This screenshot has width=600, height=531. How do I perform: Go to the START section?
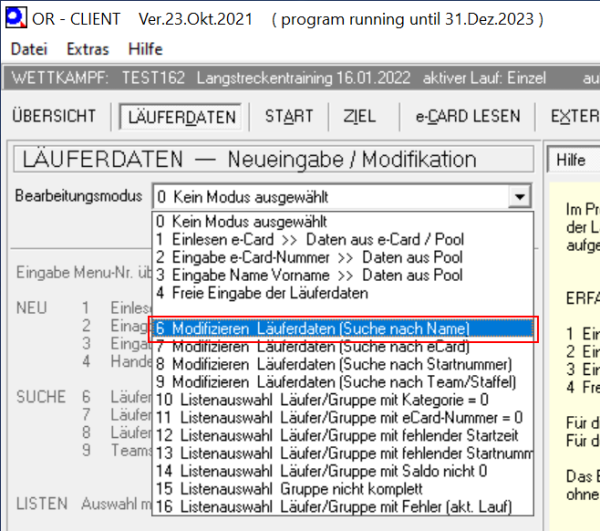tap(289, 116)
